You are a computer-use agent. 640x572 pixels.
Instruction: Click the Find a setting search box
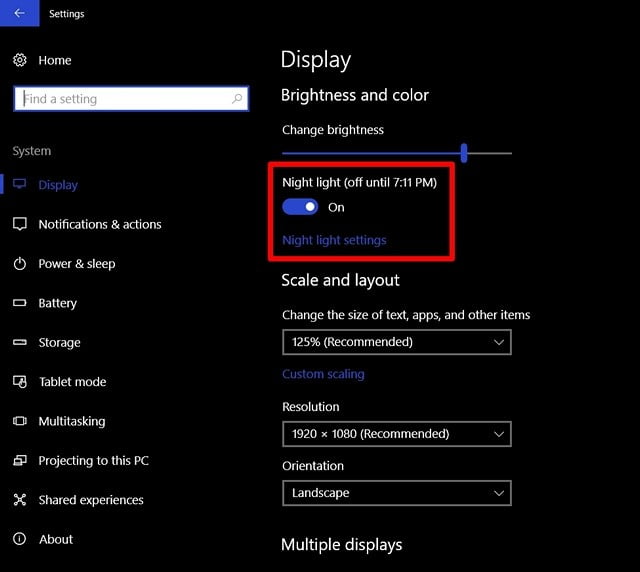pos(120,99)
